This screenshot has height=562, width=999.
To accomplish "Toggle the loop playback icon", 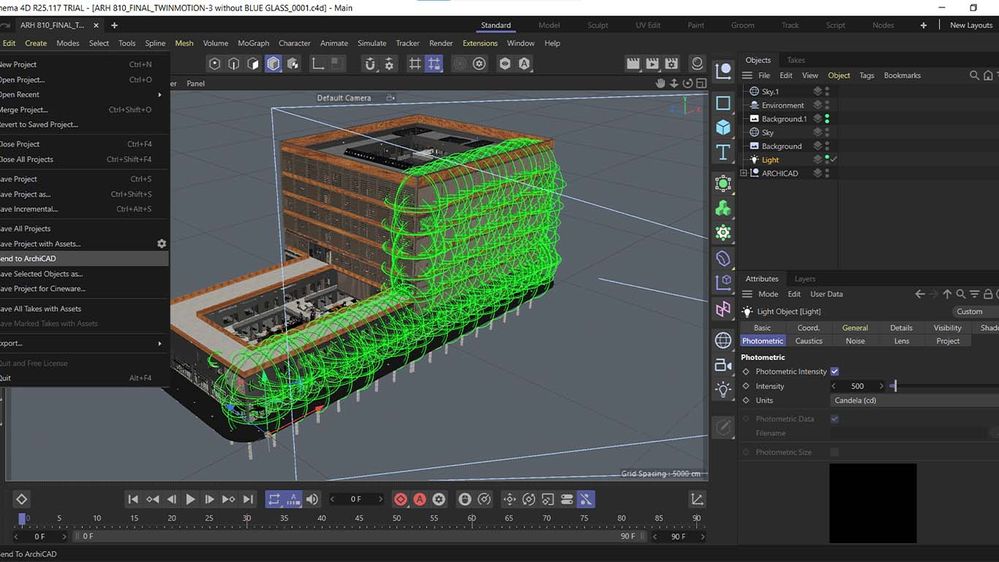I will click(x=274, y=500).
